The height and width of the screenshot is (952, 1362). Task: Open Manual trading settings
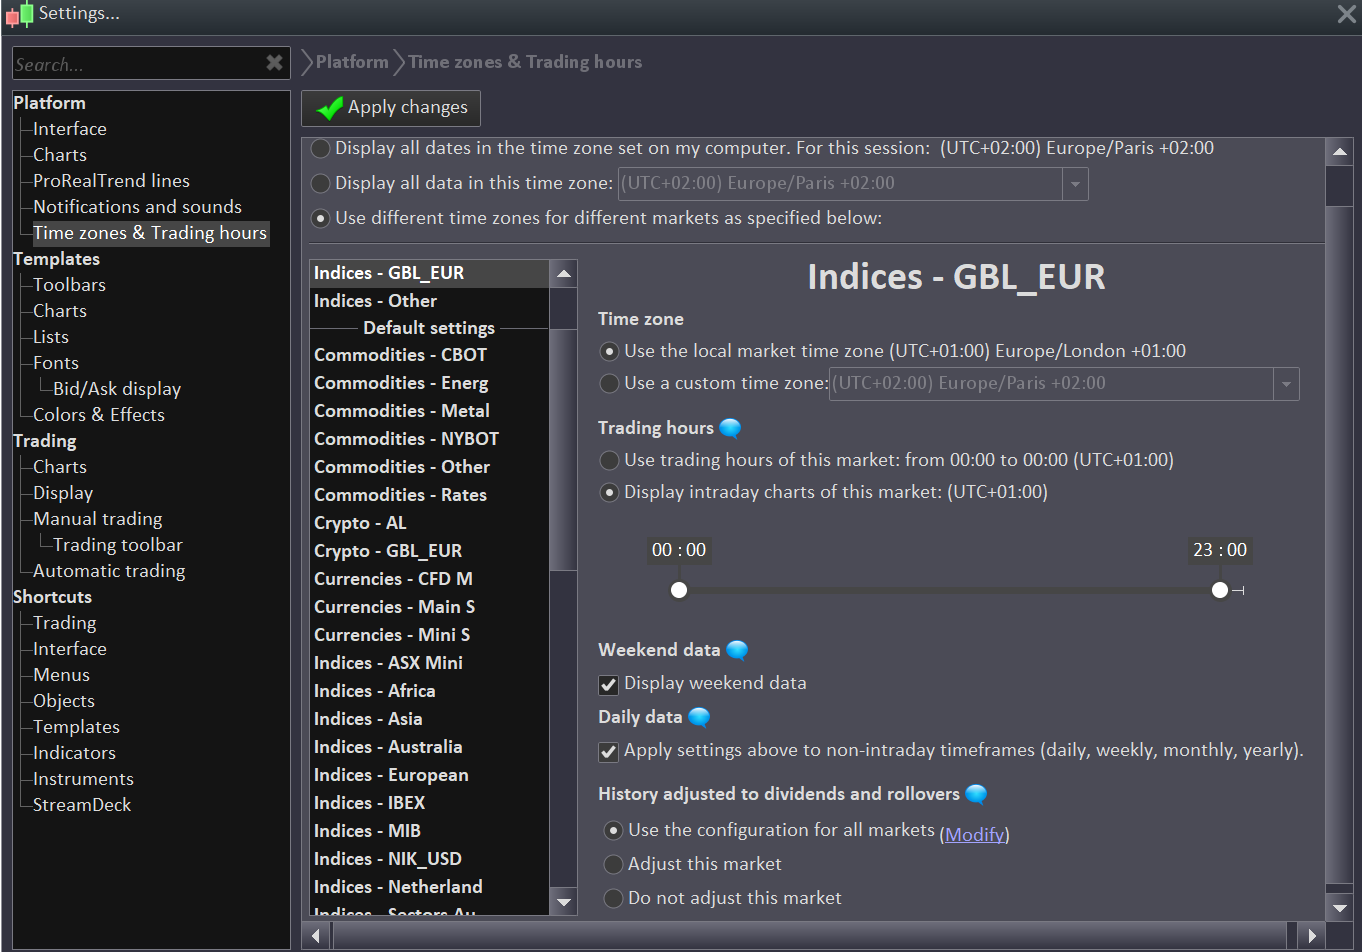97,519
